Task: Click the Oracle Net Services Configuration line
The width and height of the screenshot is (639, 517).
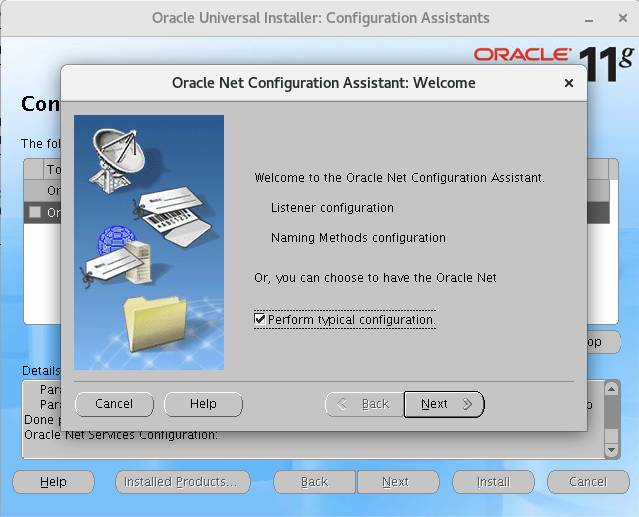Action: [x=121, y=435]
